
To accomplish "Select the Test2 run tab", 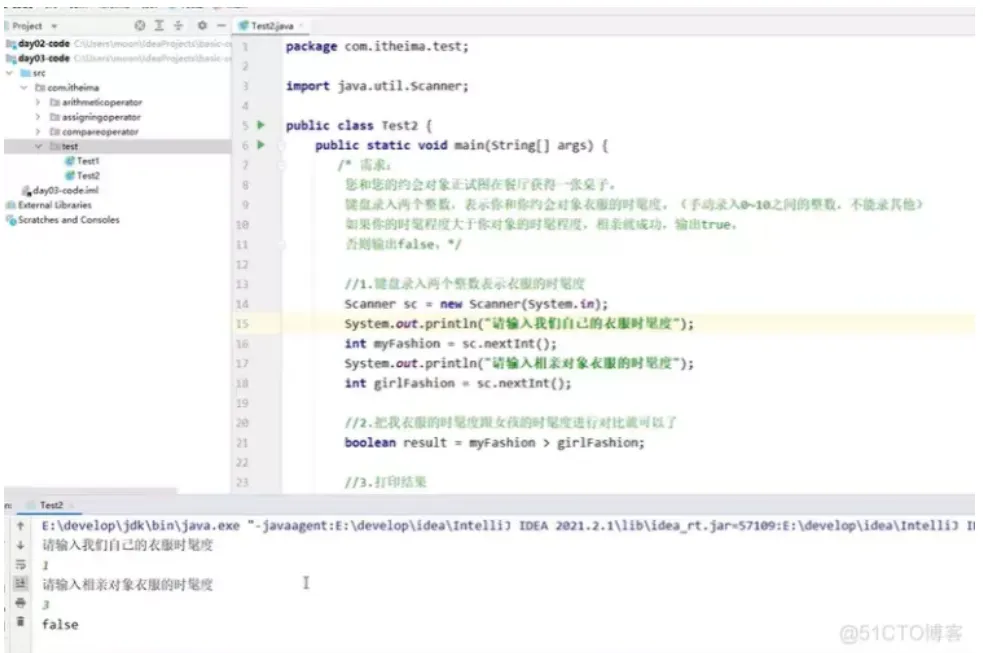I will tap(51, 505).
